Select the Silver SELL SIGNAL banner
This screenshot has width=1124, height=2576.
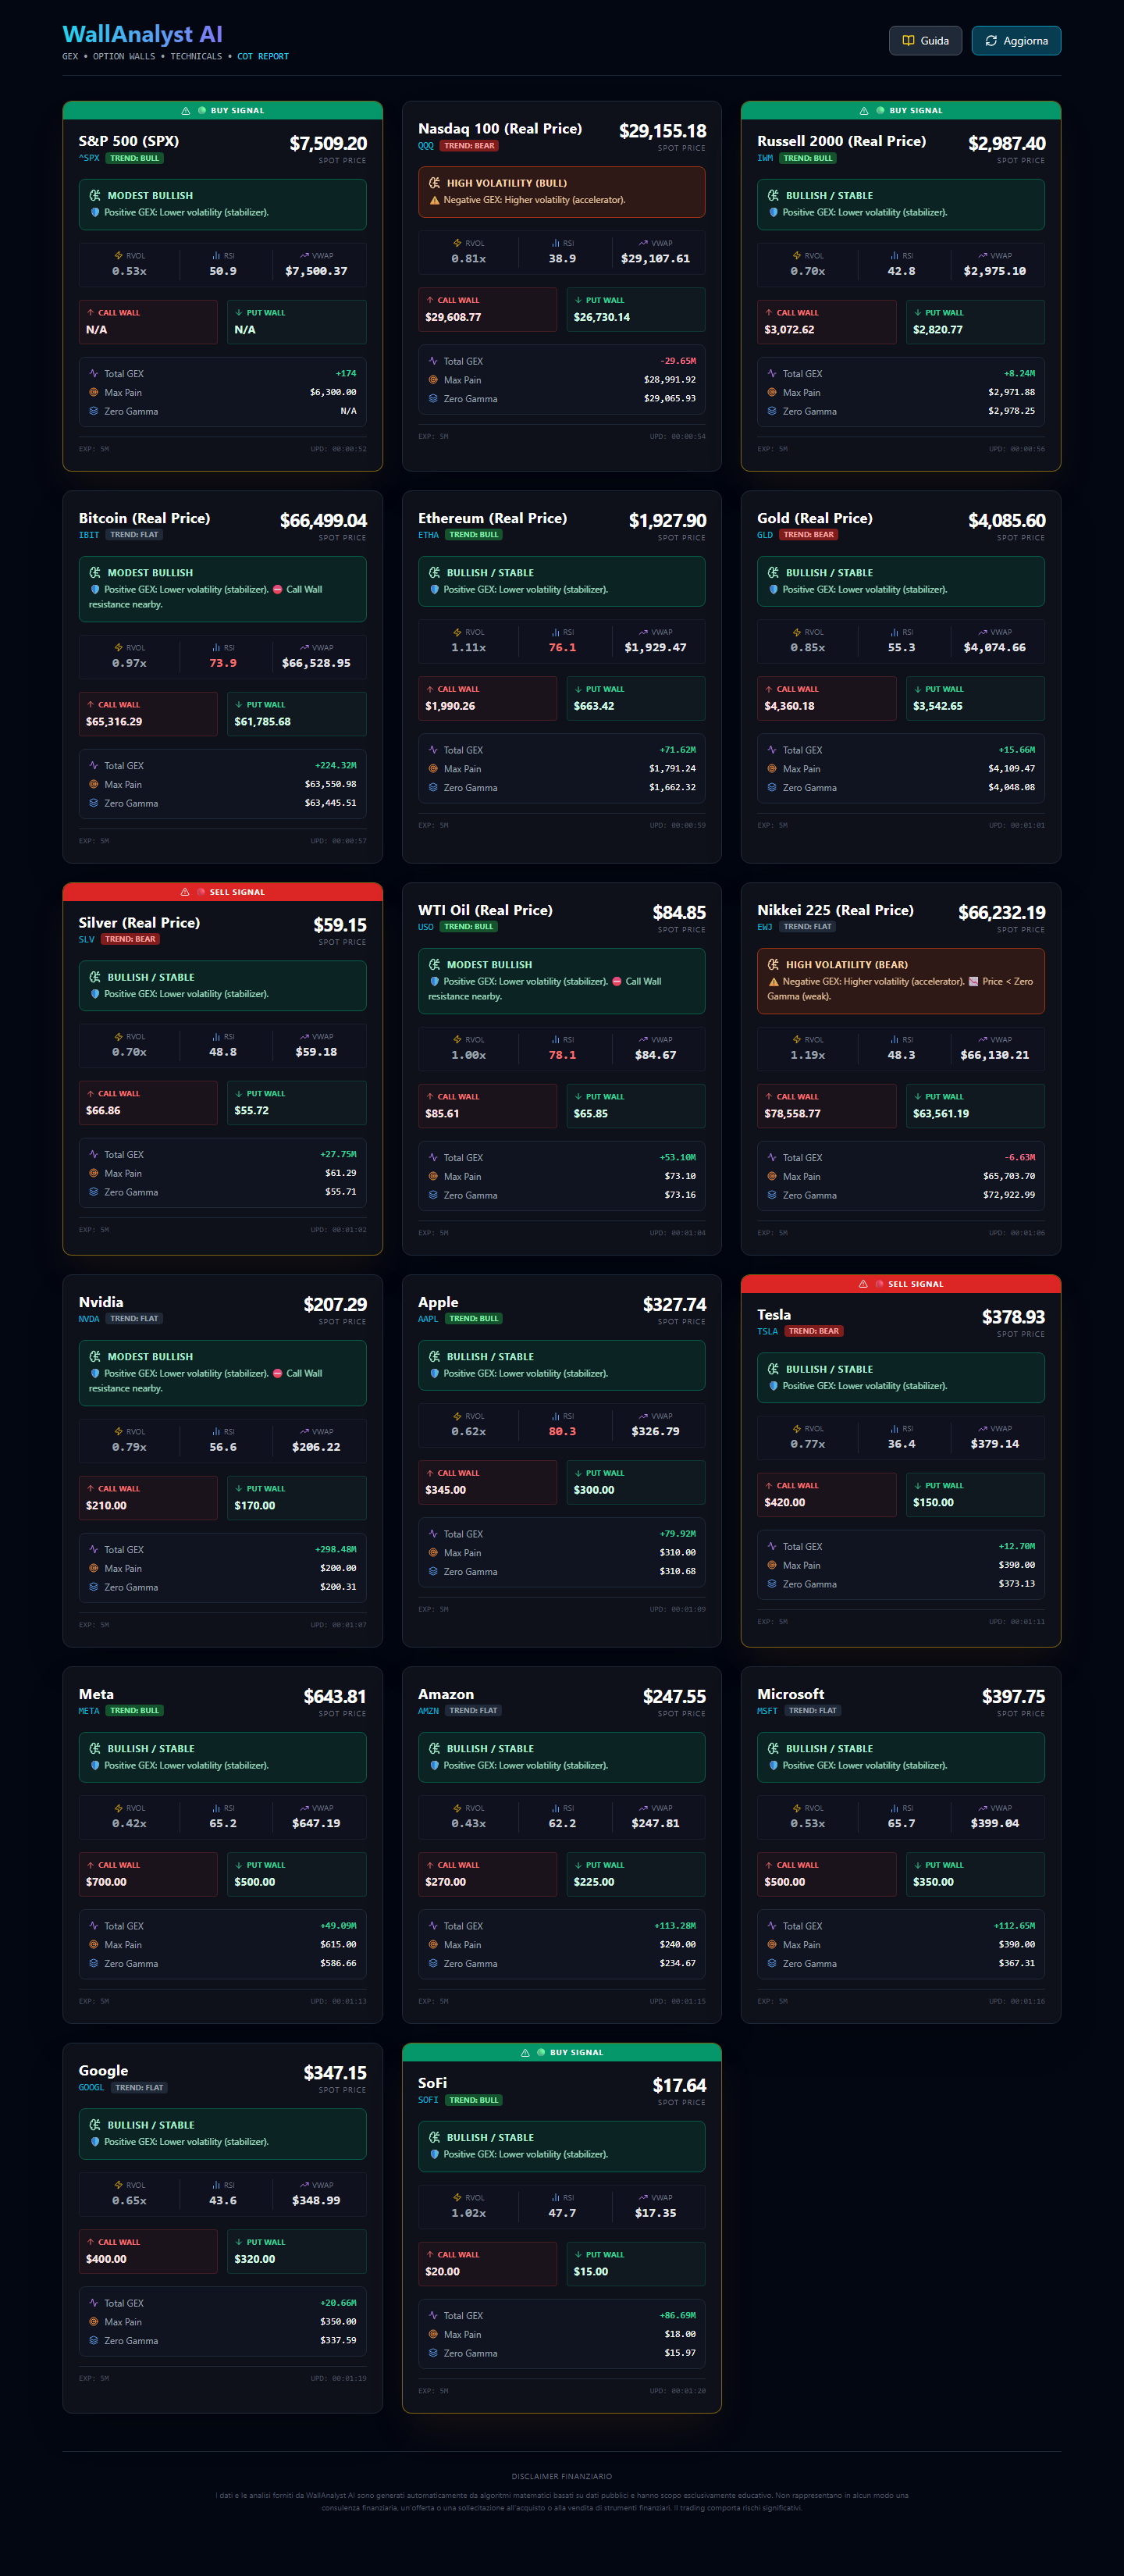coord(222,892)
